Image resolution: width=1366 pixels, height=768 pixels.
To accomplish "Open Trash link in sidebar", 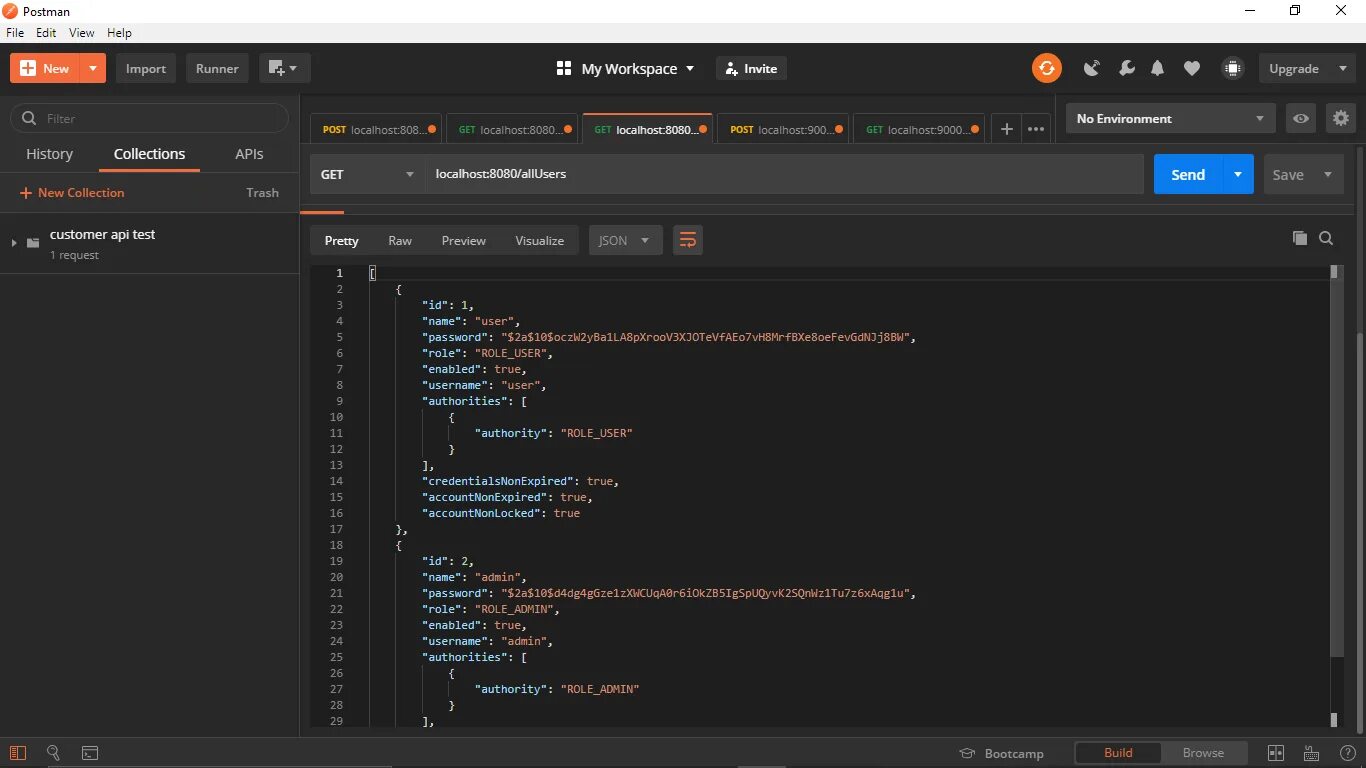I will click(x=262, y=192).
